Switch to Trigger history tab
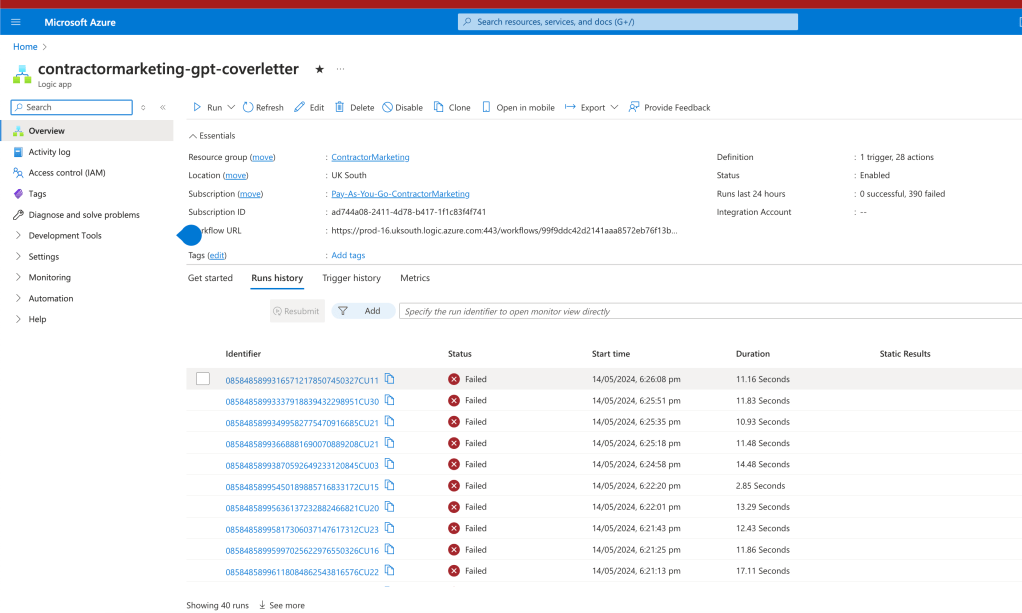Image resolution: width=1022 pixels, height=613 pixels. click(x=351, y=278)
